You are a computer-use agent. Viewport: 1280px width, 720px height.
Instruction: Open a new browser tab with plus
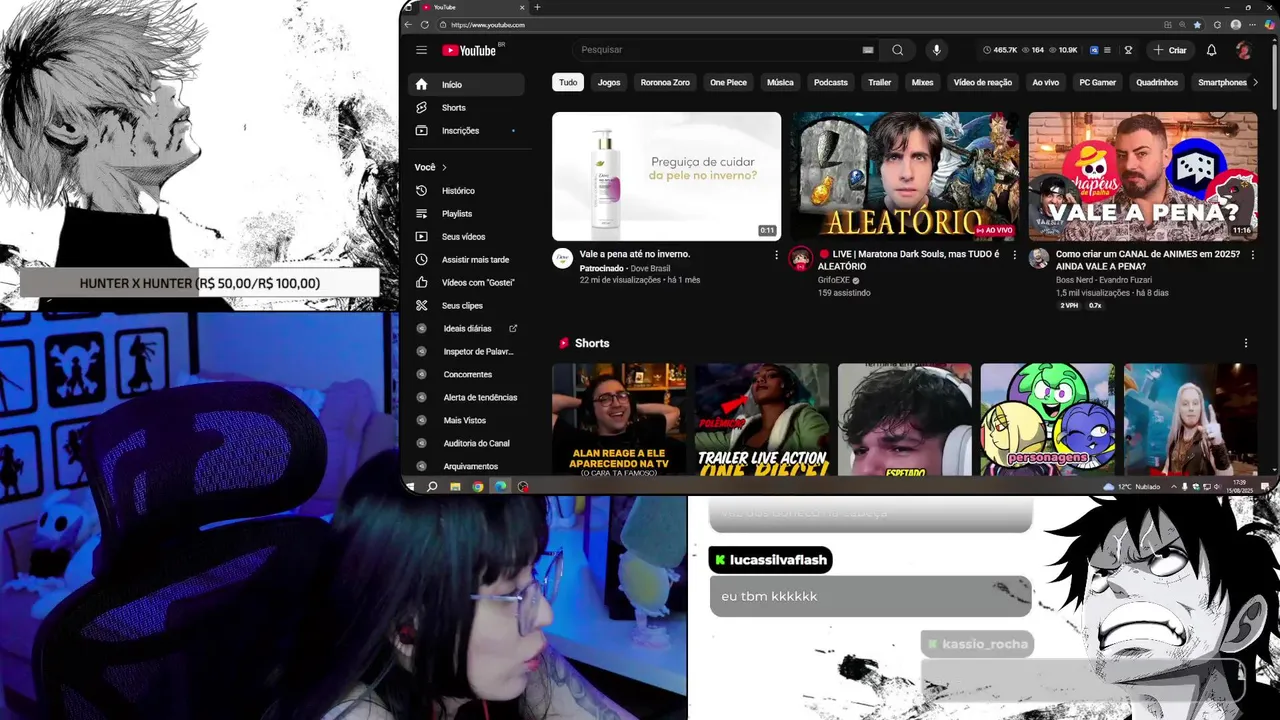(x=537, y=7)
